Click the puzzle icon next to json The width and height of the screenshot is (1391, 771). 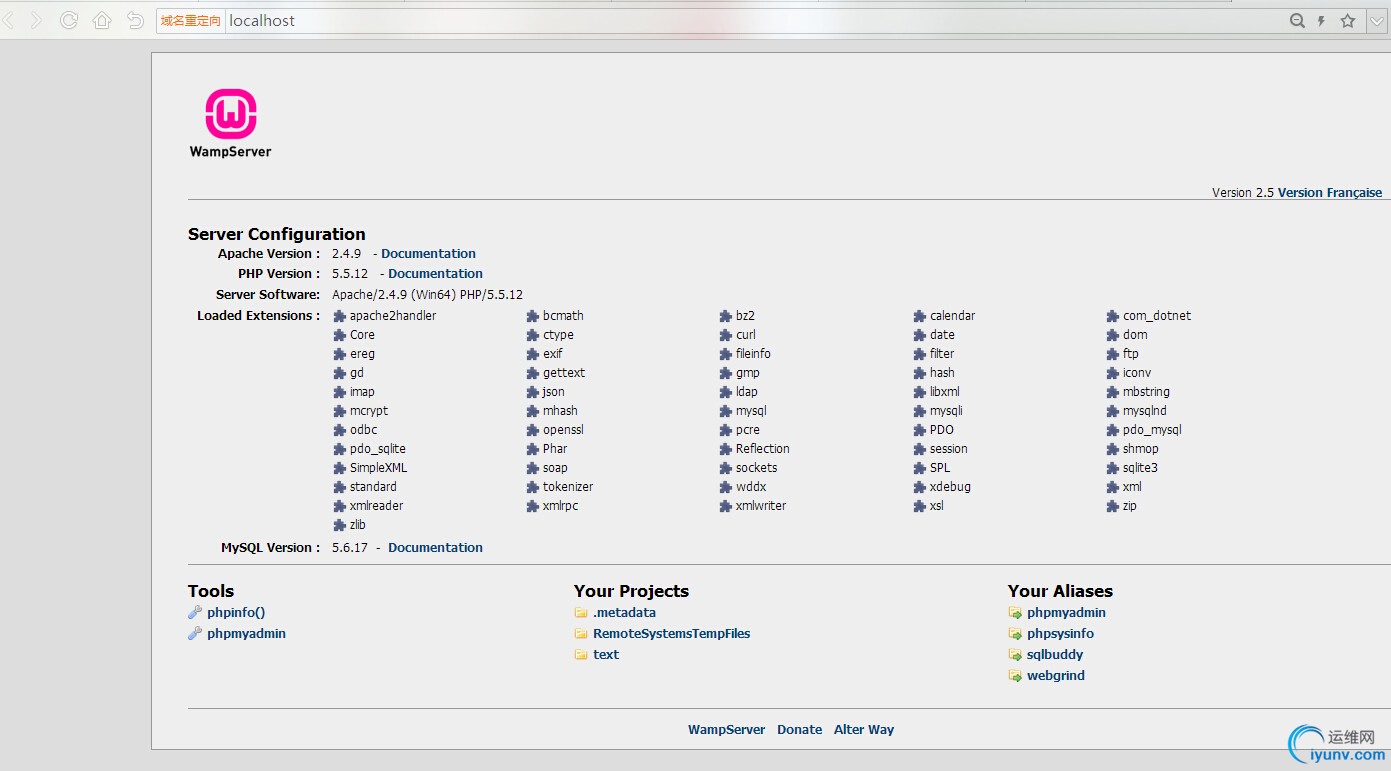[x=533, y=392]
